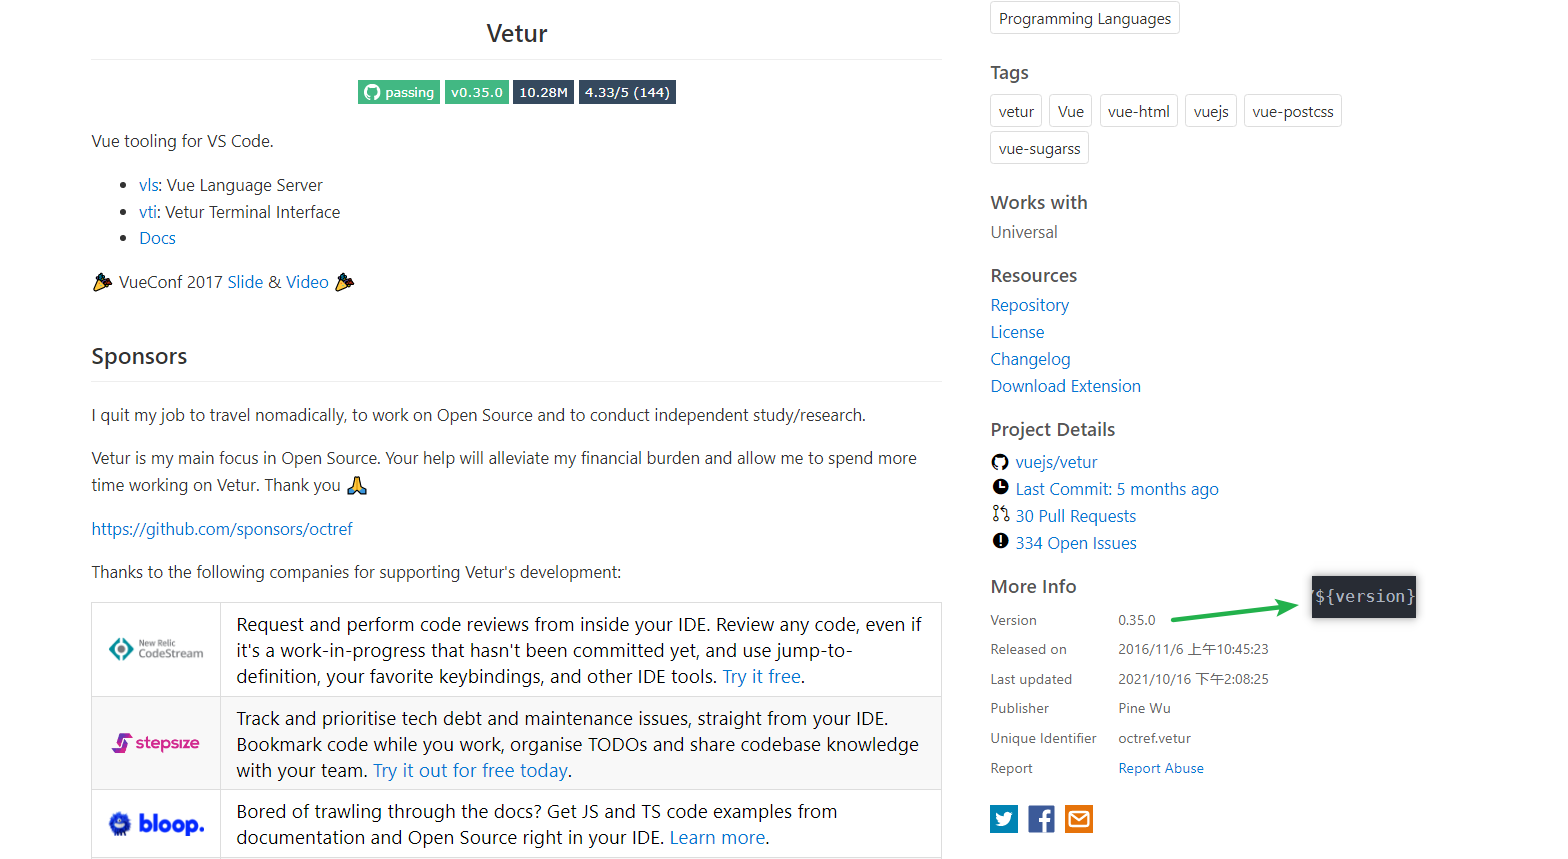Viewport: 1568px width, 859px height.
Task: Select the vetur tag
Action: pyautogui.click(x=1016, y=111)
